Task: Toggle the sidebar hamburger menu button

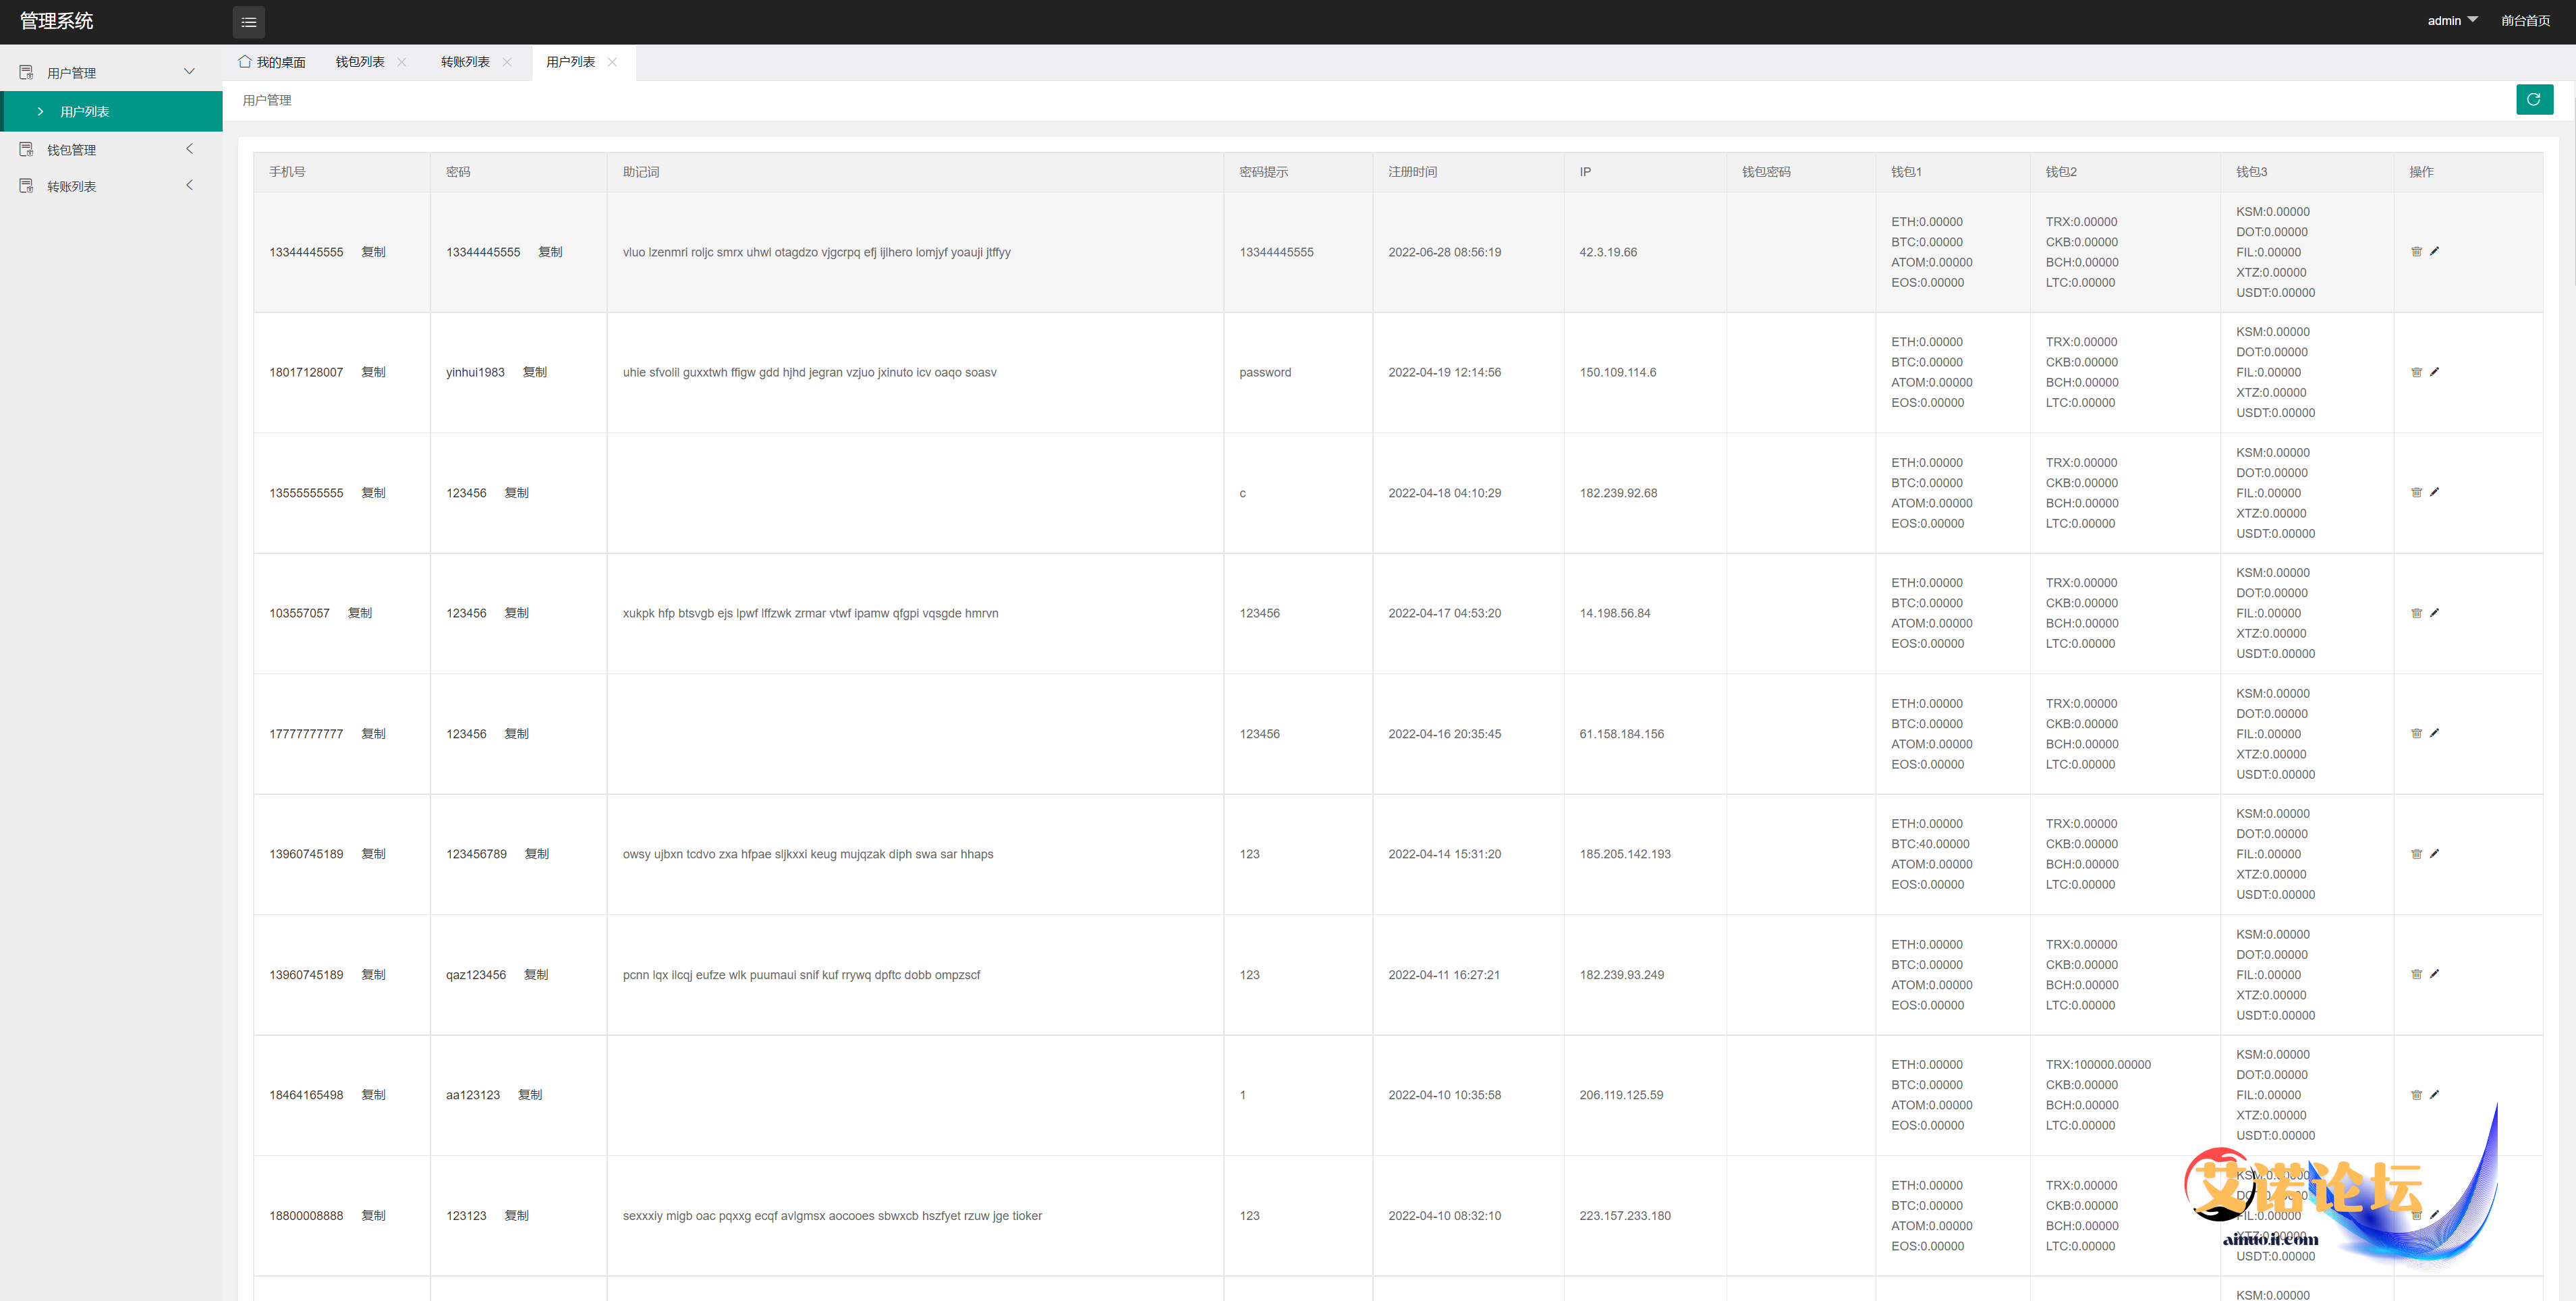Action: point(249,22)
